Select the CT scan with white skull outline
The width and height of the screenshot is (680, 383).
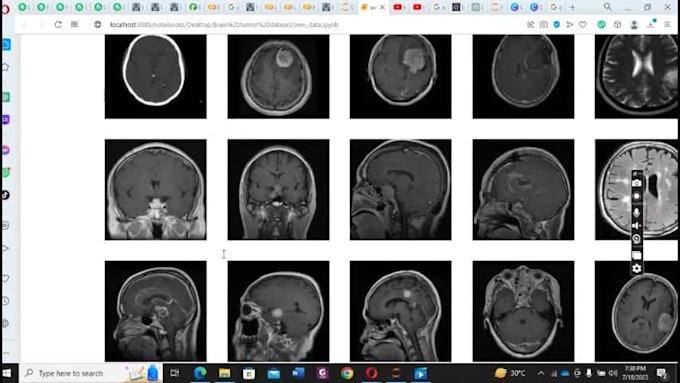[156, 76]
